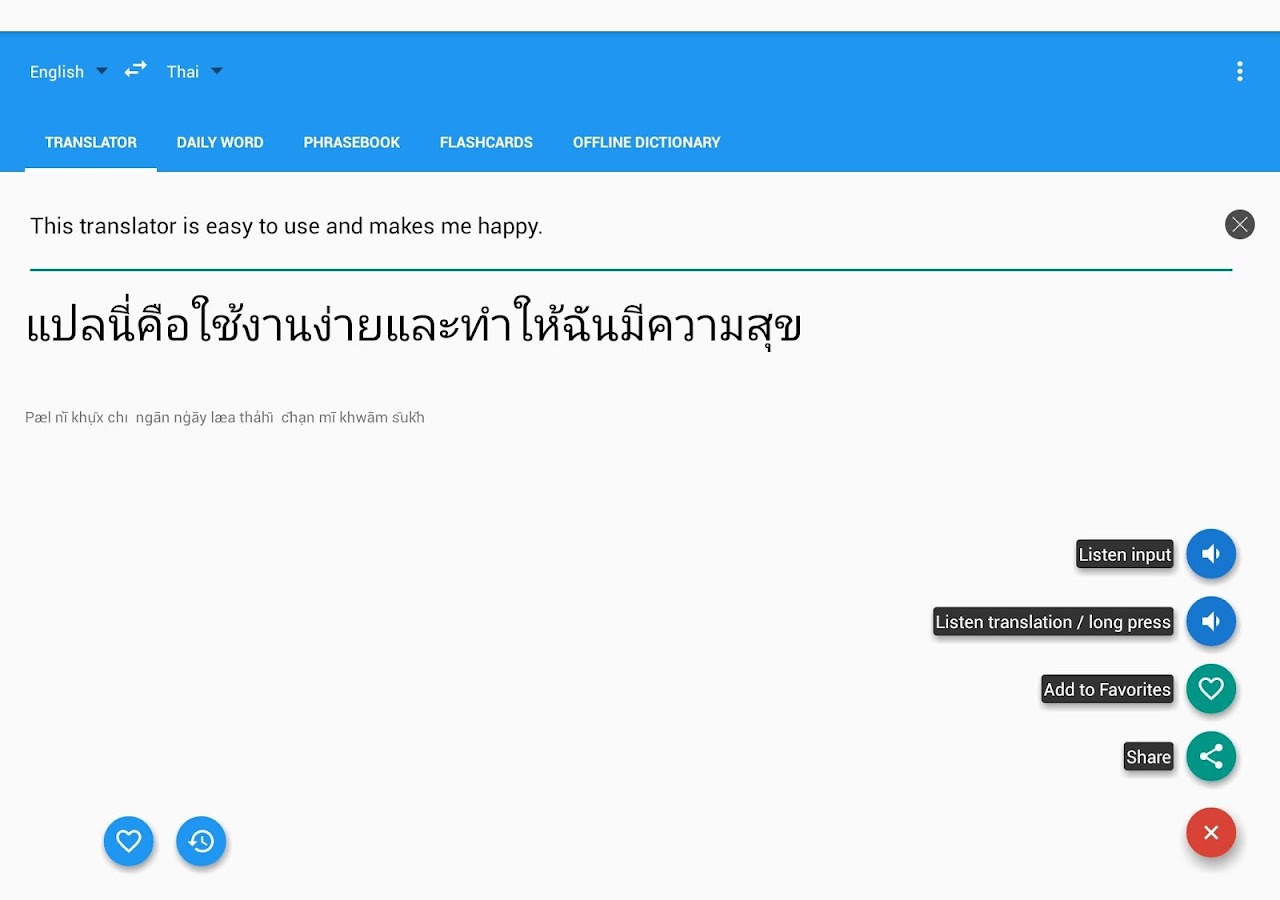Tap the green Add to Favorites heart
Screen dimensions: 1280x900
(1211, 689)
